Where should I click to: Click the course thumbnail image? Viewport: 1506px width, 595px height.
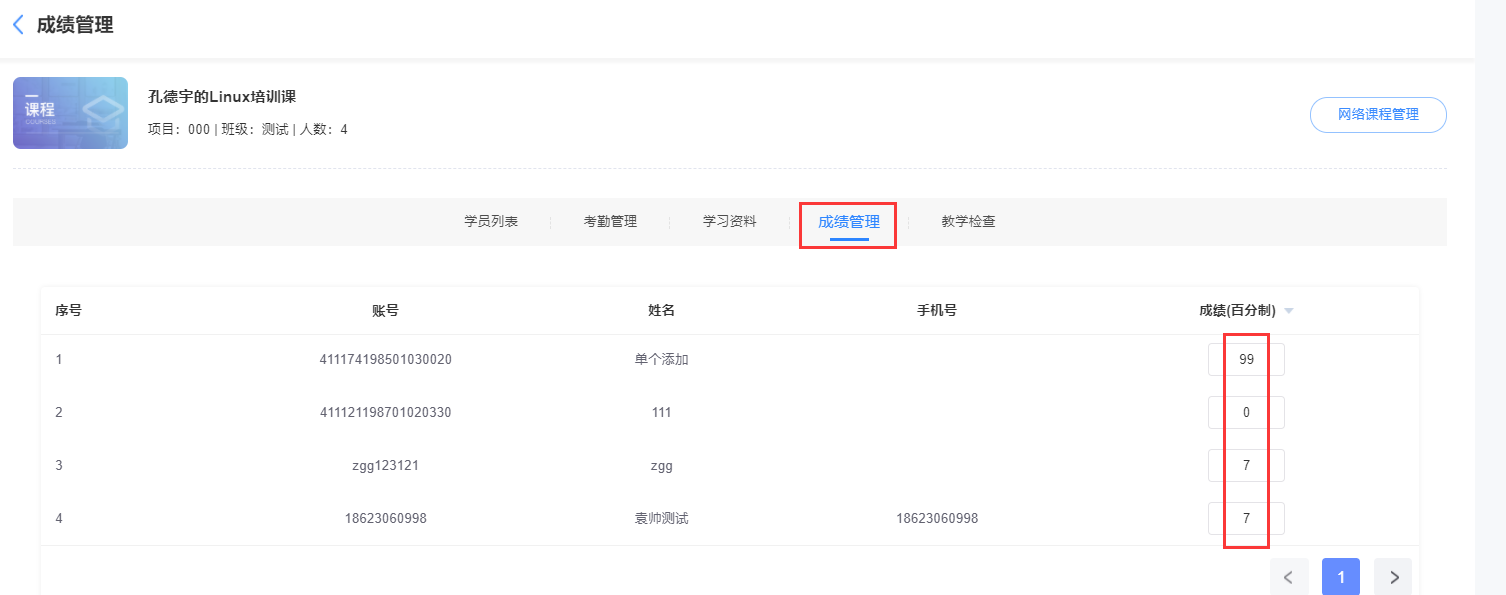(x=70, y=113)
